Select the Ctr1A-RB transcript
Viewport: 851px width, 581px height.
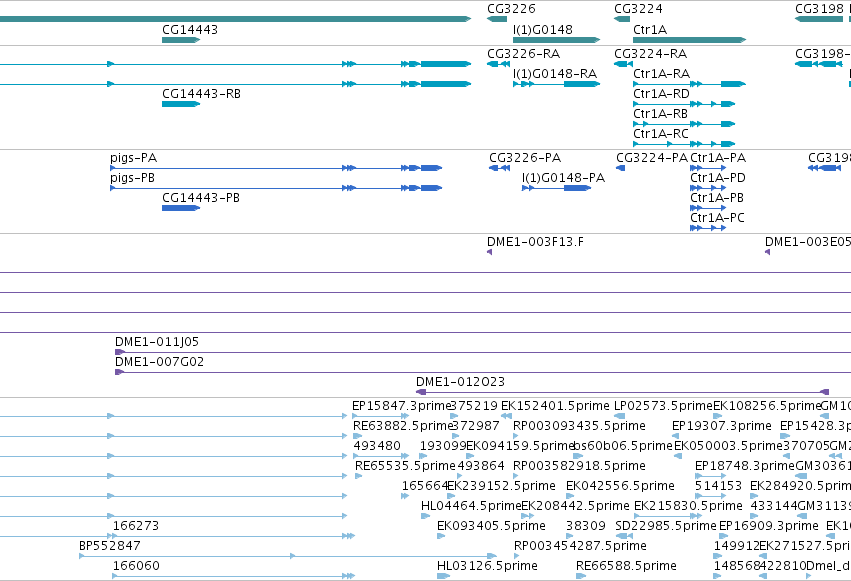(684, 124)
